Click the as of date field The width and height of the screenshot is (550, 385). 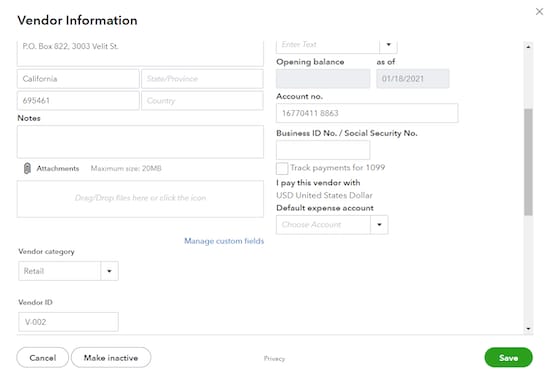413,79
